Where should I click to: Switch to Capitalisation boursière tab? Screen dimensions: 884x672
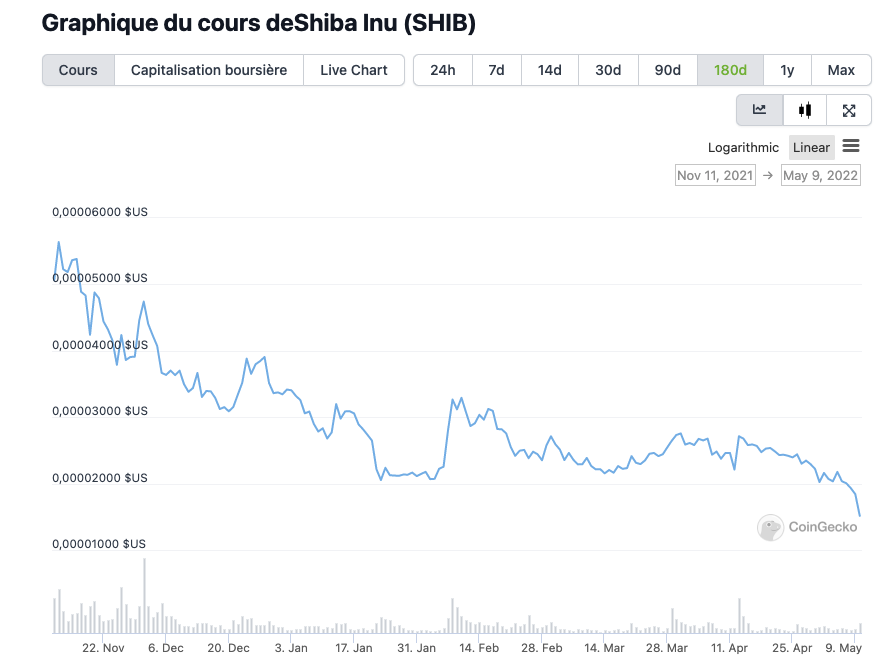[209, 70]
